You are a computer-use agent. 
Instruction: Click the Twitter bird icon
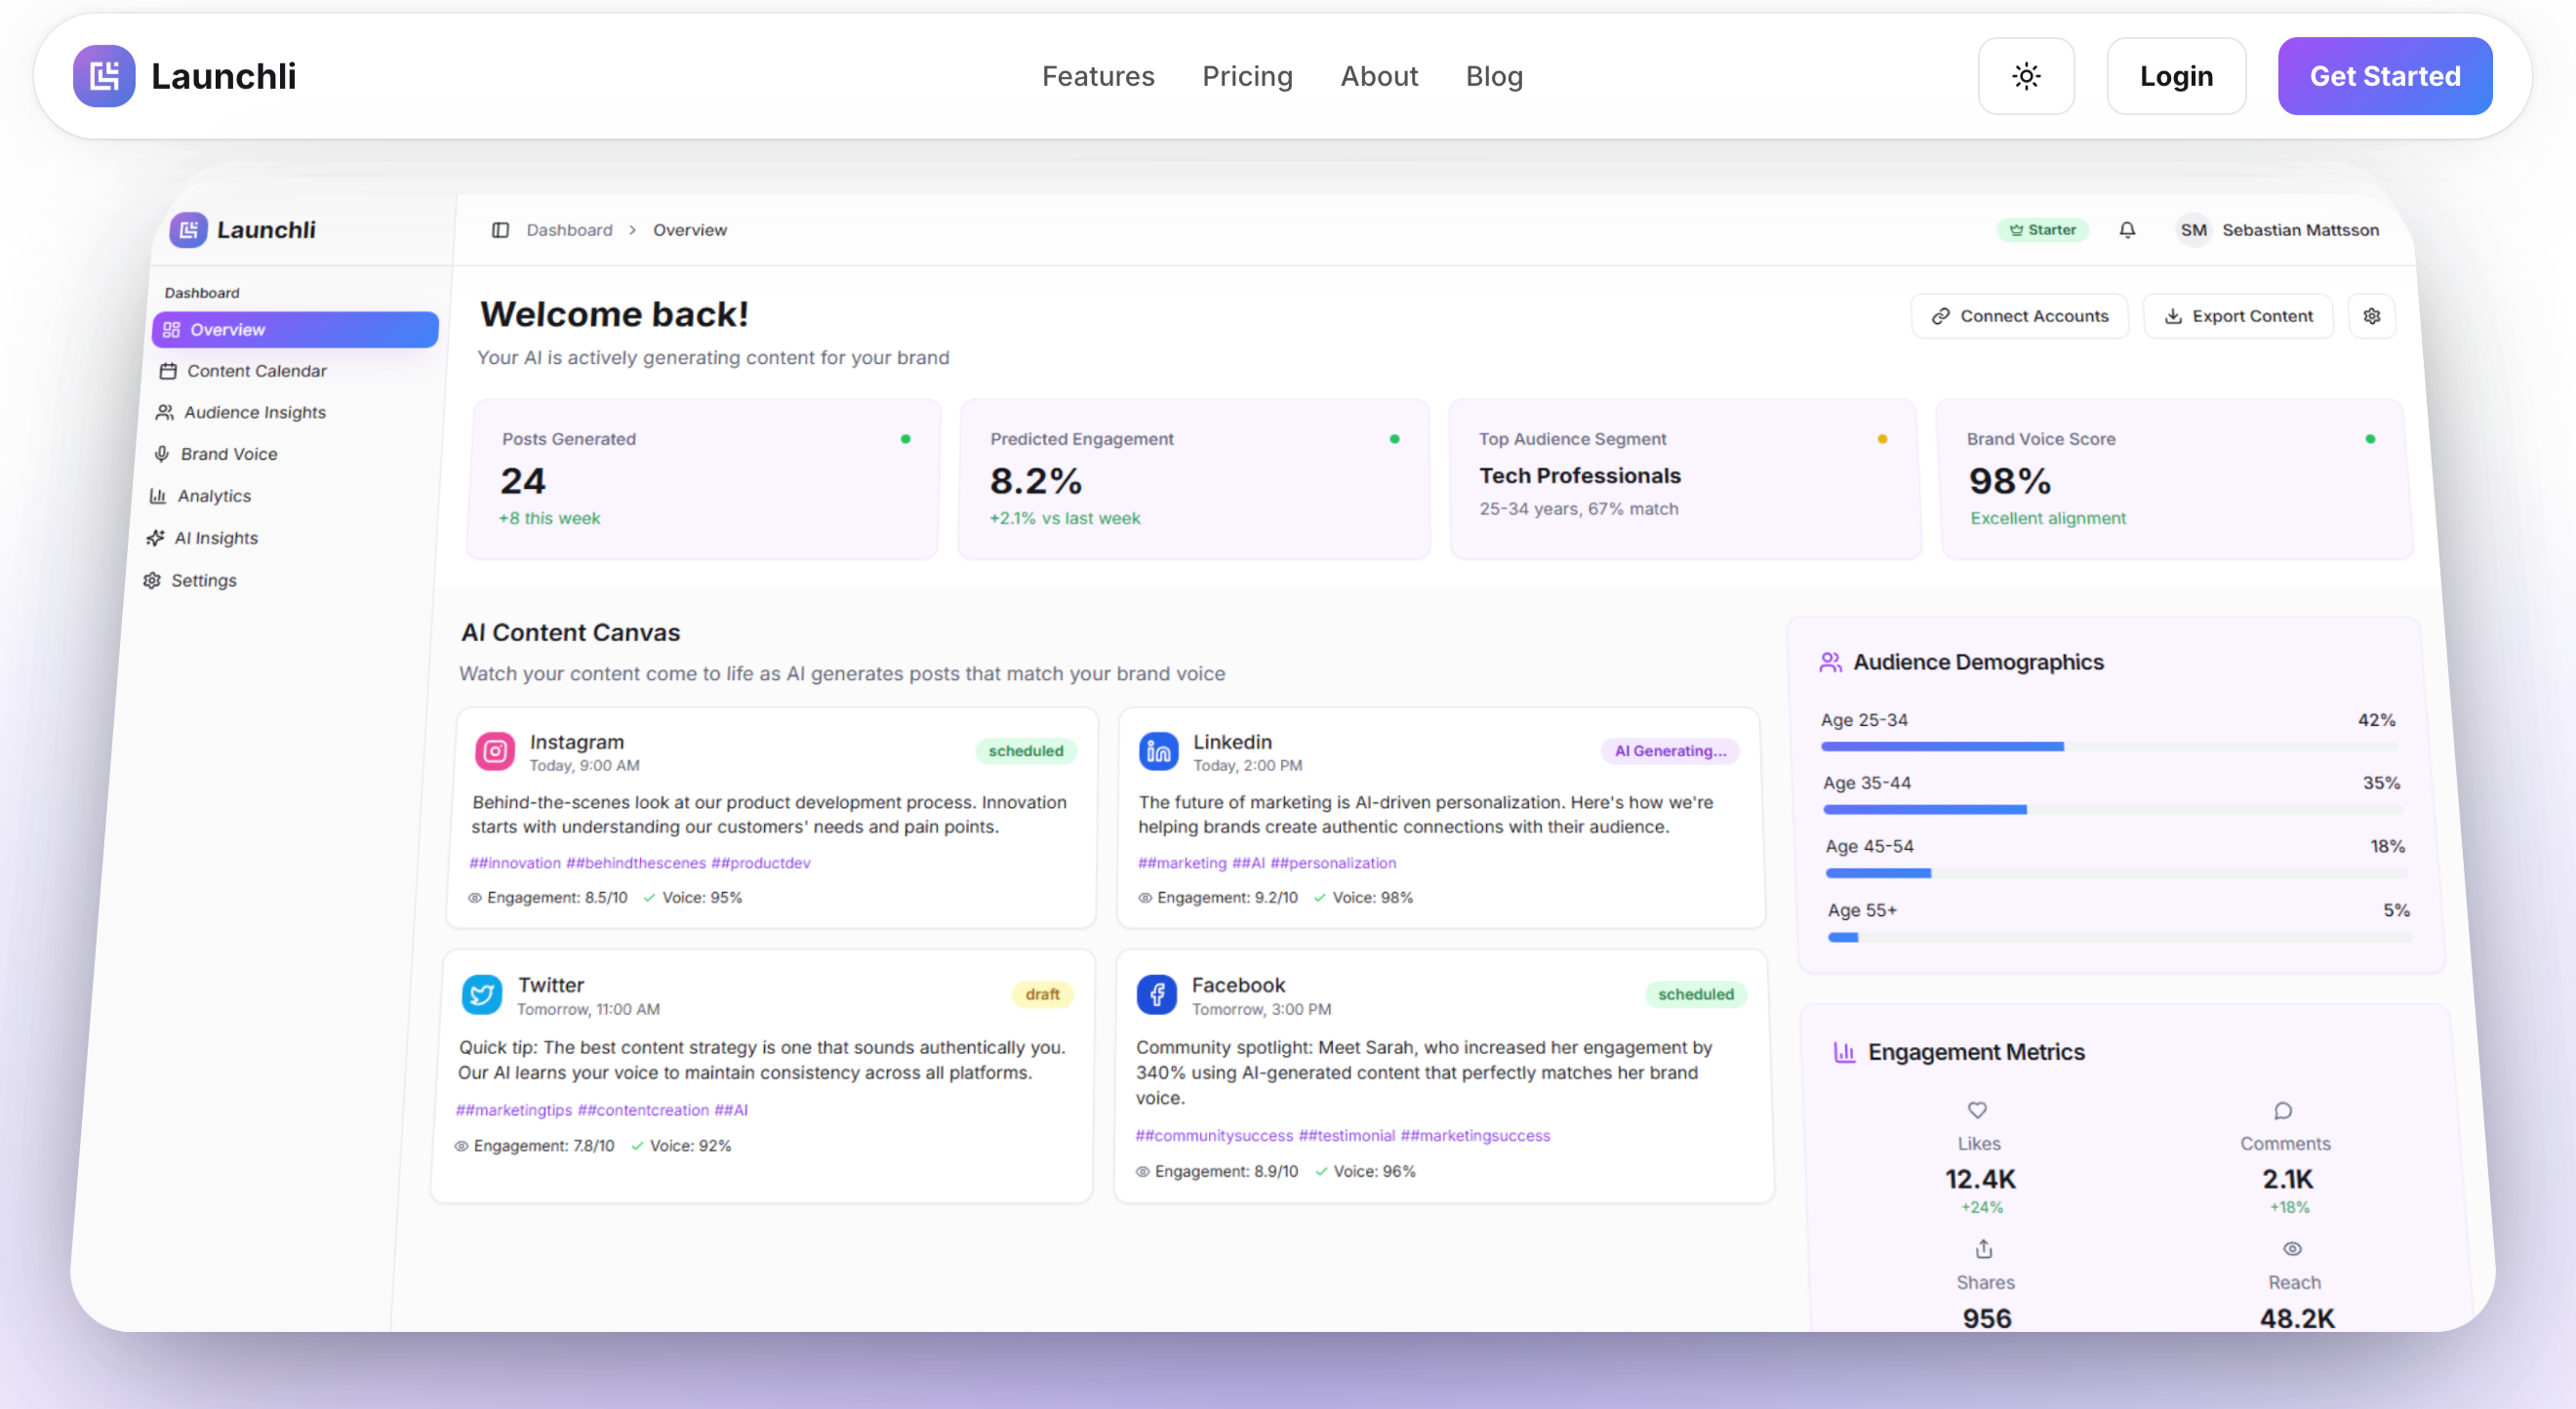coord(482,995)
